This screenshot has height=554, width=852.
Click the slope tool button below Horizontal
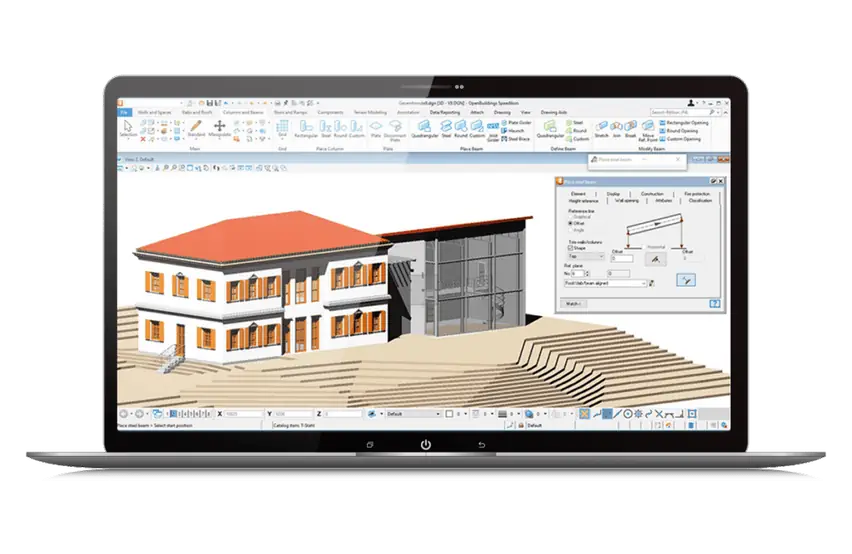pyautogui.click(x=655, y=260)
